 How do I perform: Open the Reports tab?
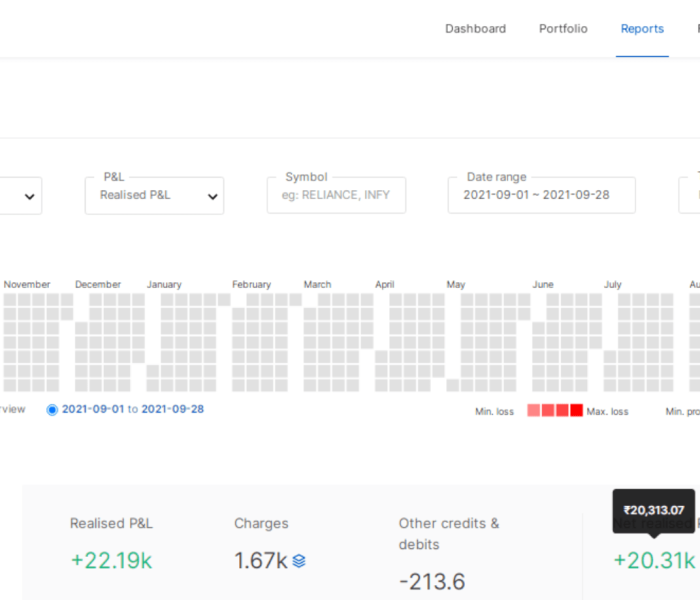pyautogui.click(x=642, y=29)
